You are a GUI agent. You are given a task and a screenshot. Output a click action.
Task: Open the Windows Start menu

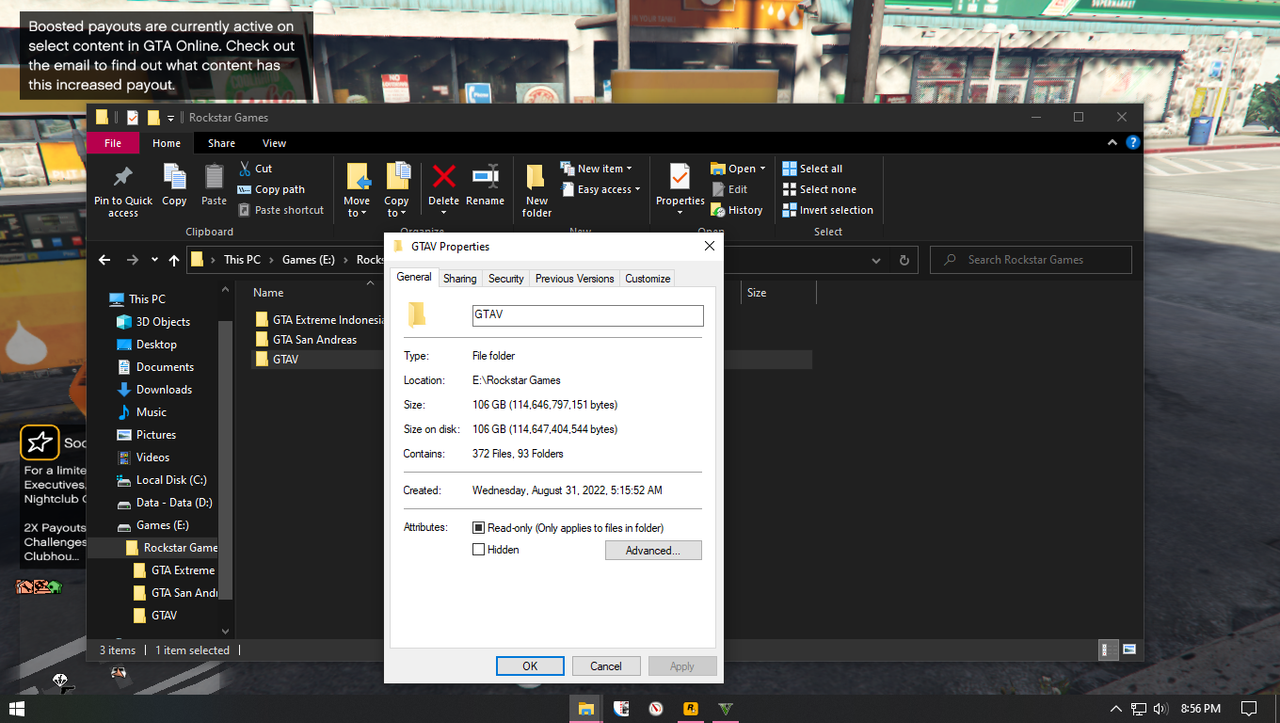(x=17, y=708)
